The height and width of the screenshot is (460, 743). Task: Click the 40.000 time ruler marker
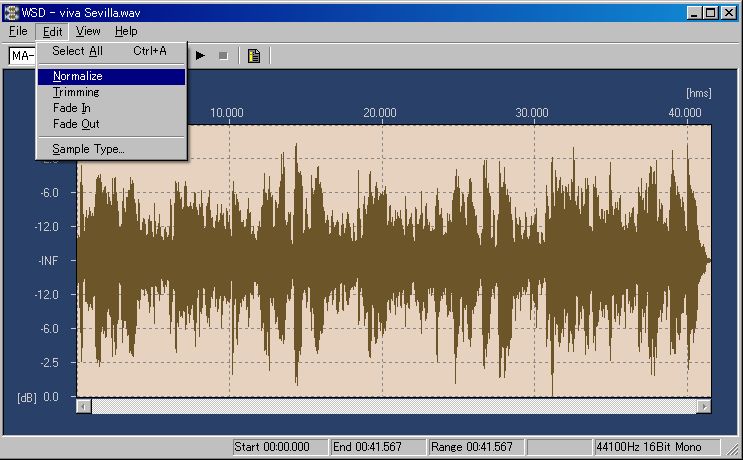[x=685, y=113]
